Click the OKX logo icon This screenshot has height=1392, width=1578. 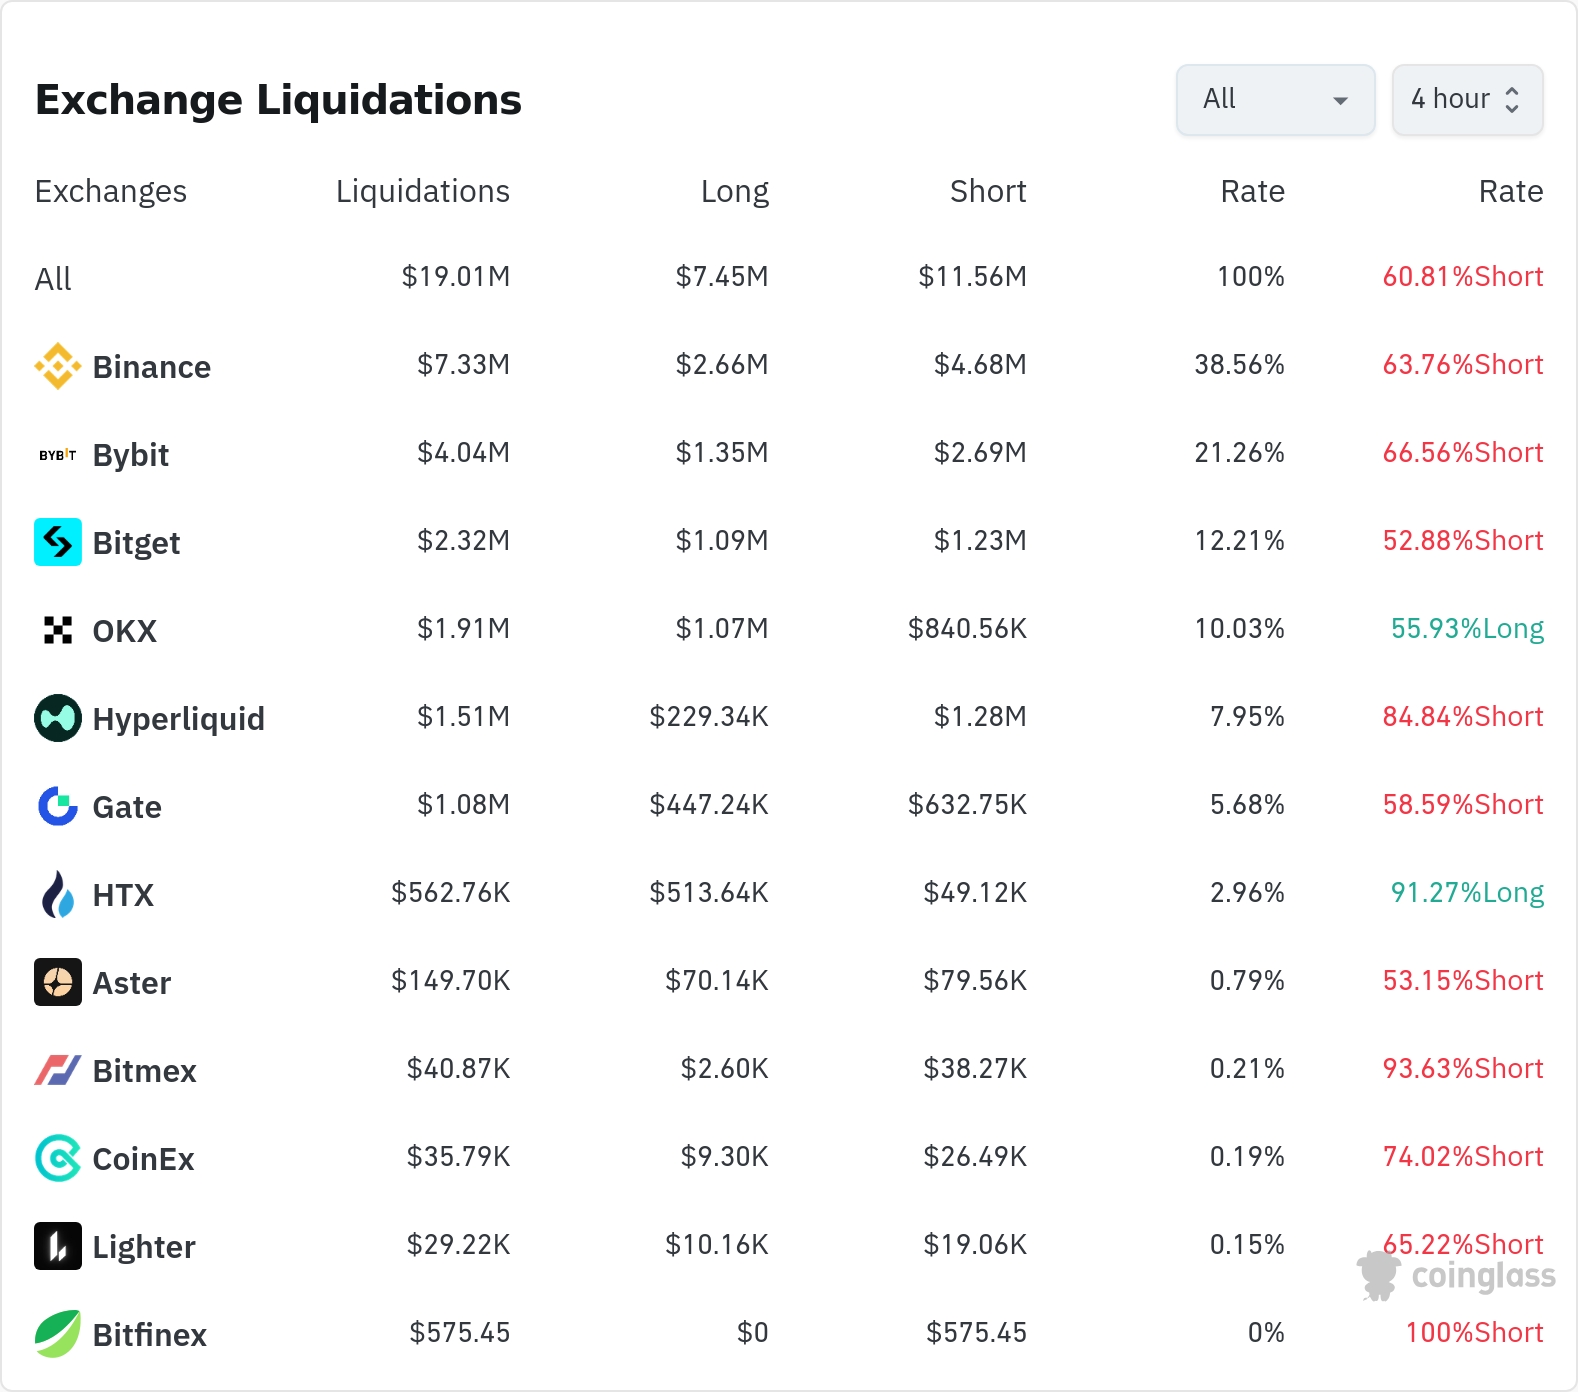click(58, 630)
